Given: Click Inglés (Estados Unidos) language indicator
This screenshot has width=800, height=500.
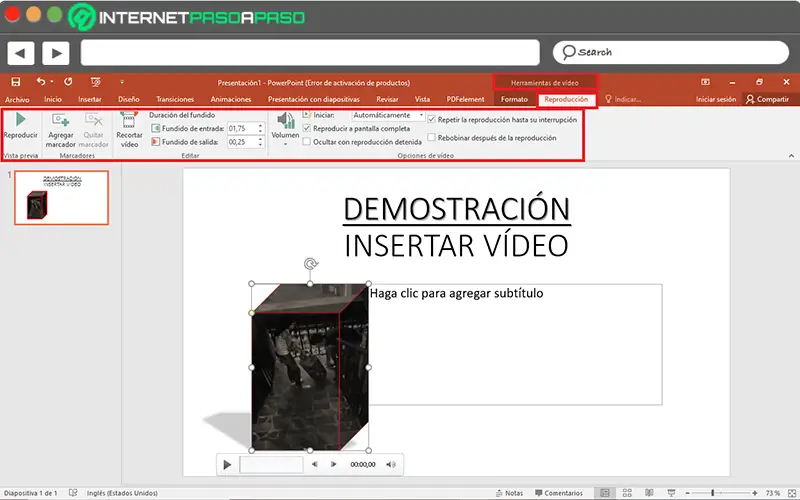Looking at the screenshot, I should pyautogui.click(x=122, y=493).
